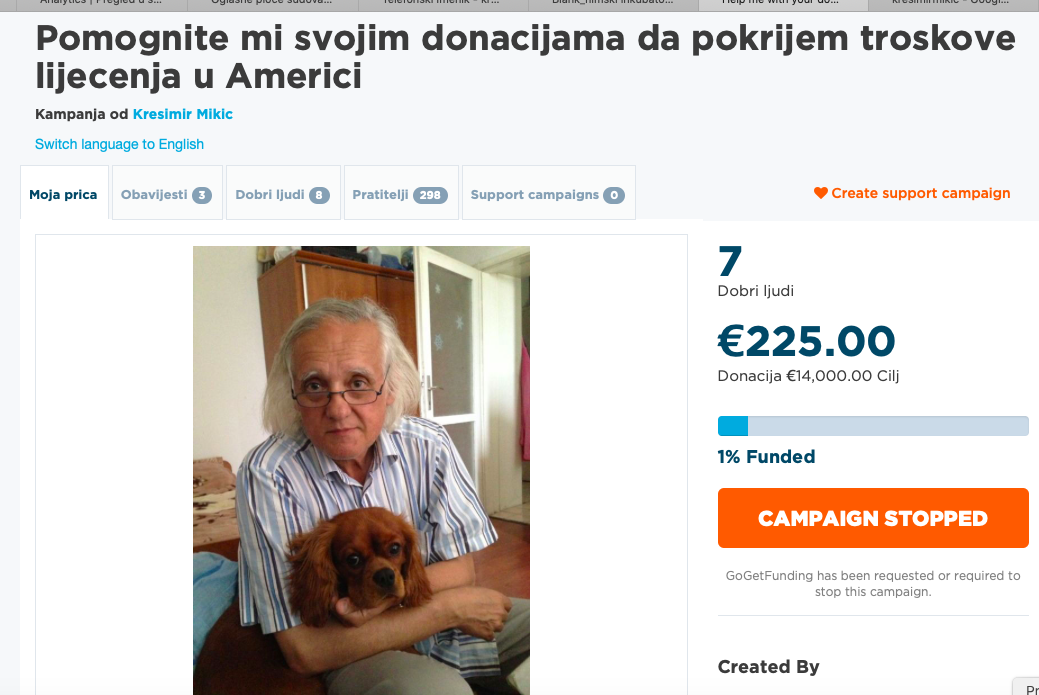Select the Pratitelji tab

coord(401,193)
